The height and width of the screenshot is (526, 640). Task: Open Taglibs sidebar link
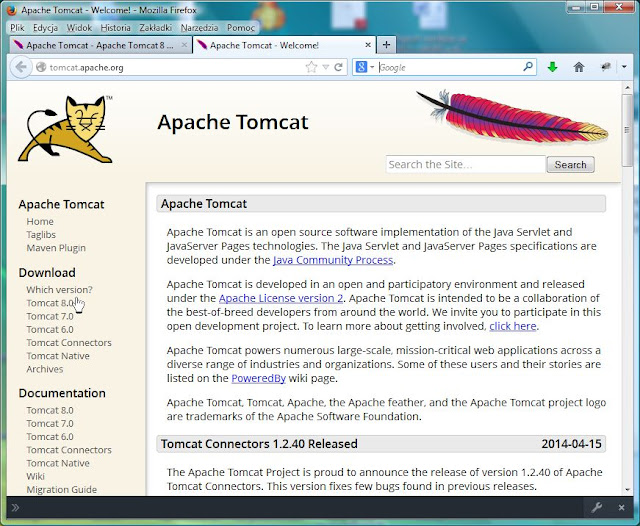point(41,235)
